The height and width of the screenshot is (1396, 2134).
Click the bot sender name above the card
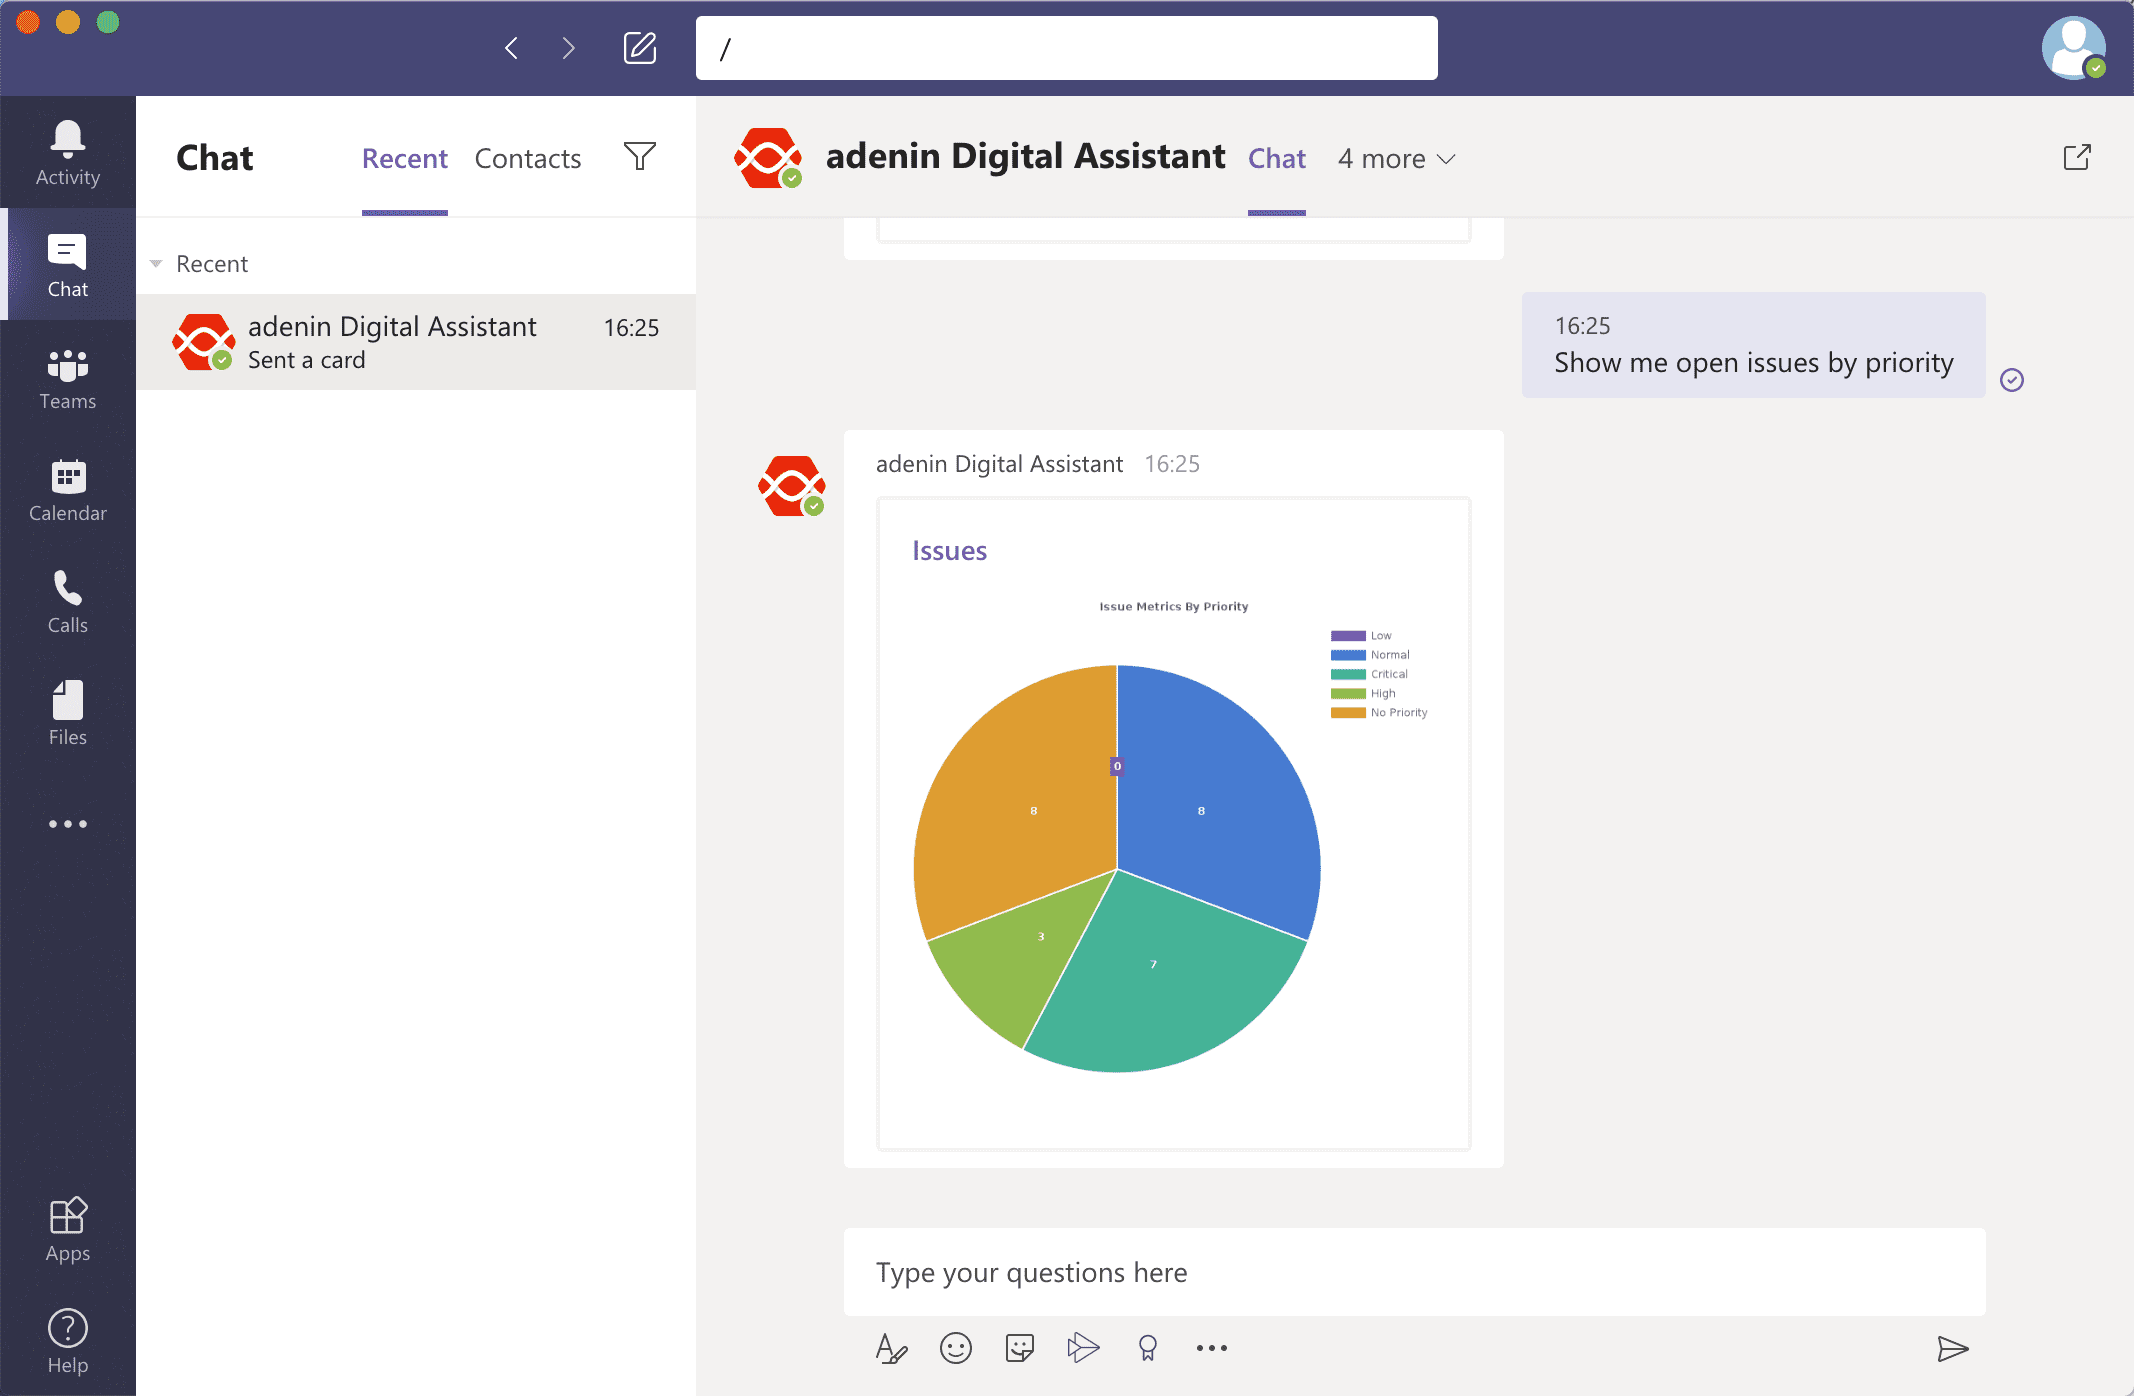tap(999, 464)
